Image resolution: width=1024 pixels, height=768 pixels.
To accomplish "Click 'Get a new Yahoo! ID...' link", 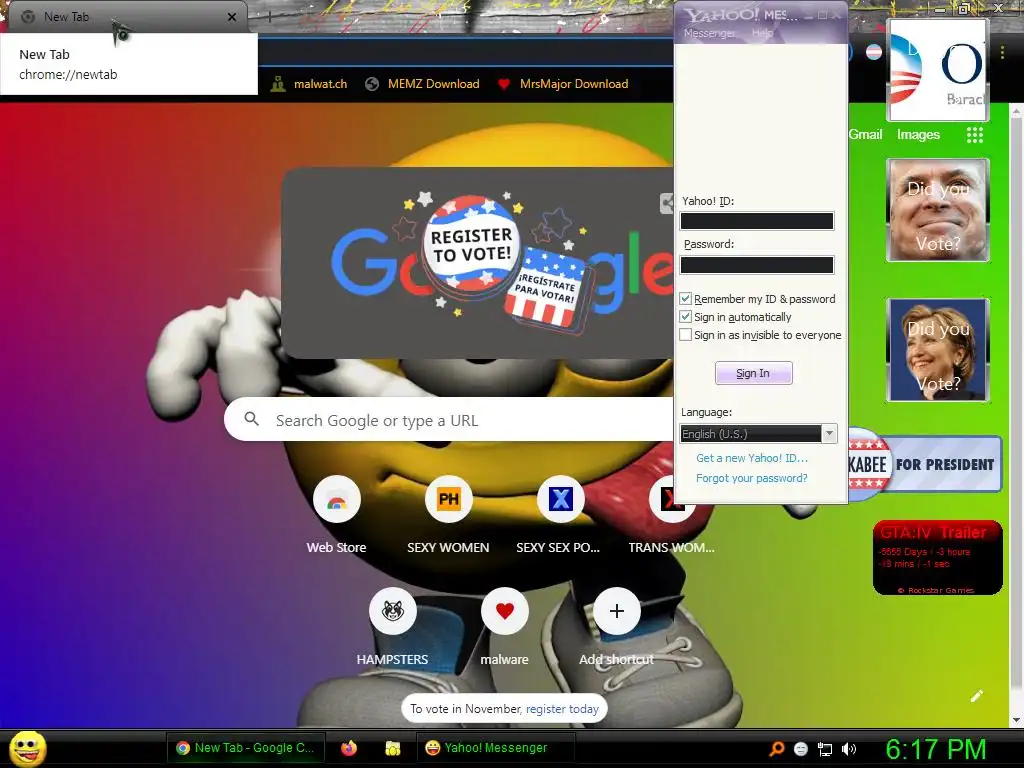I will pyautogui.click(x=752, y=458).
